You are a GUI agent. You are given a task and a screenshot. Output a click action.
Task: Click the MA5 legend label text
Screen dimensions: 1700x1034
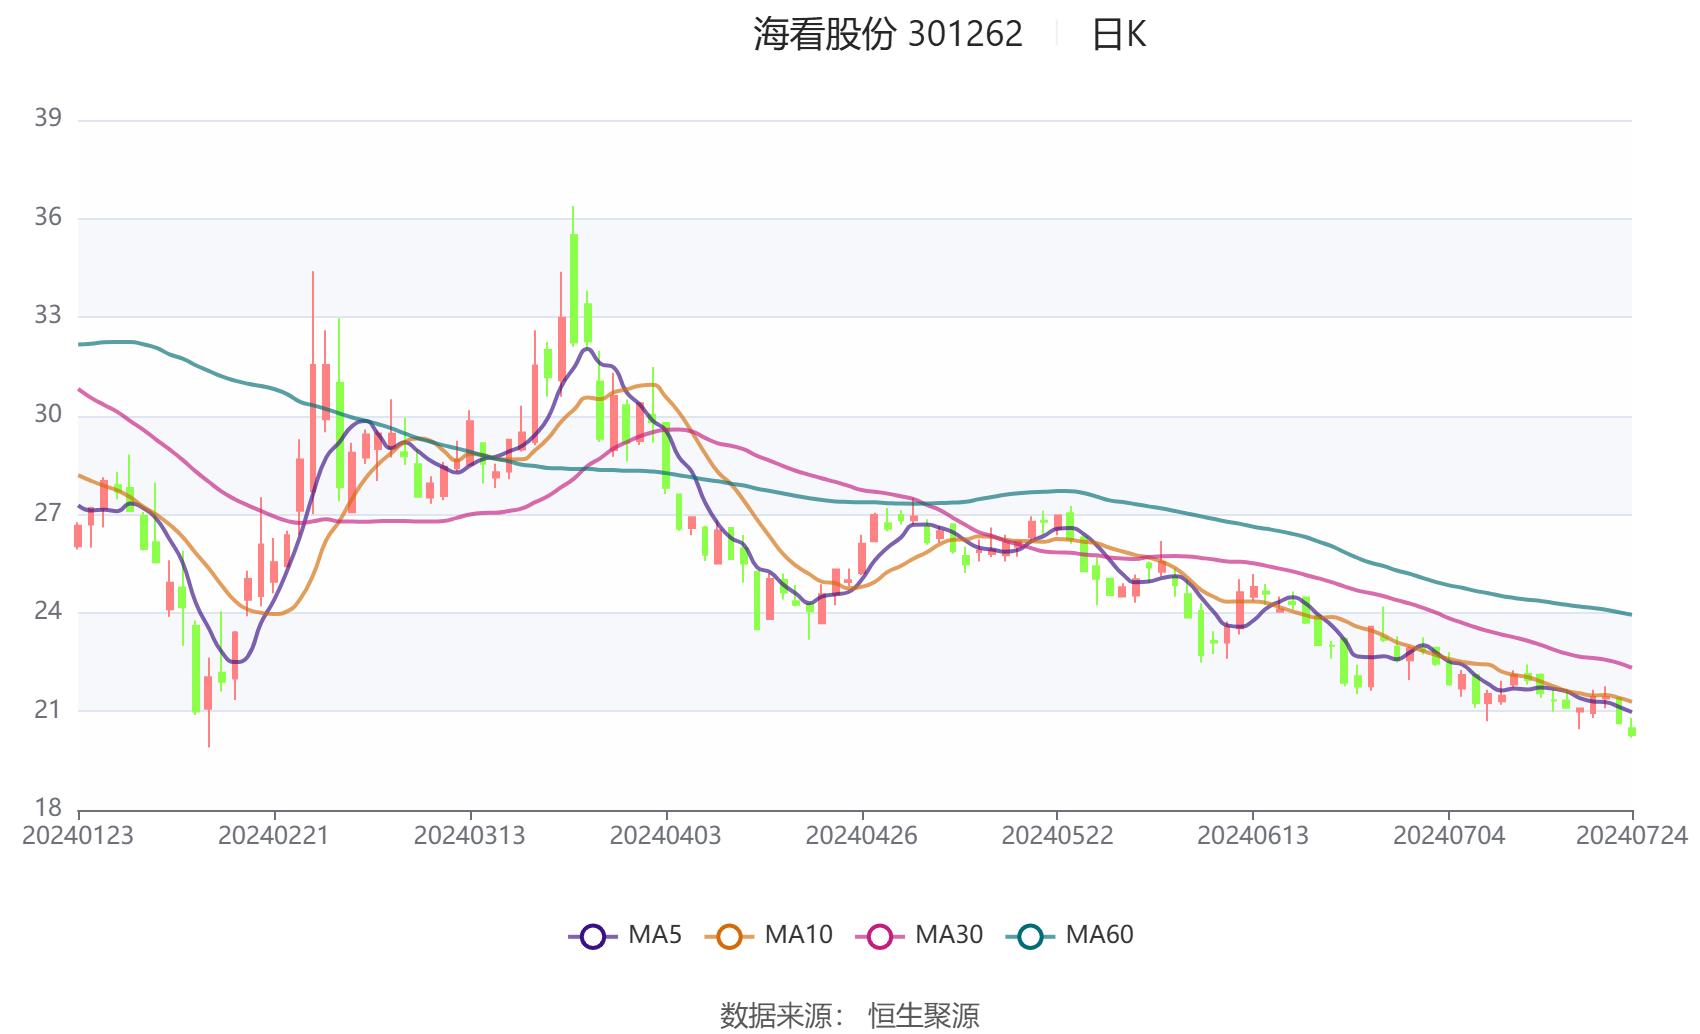655,935
